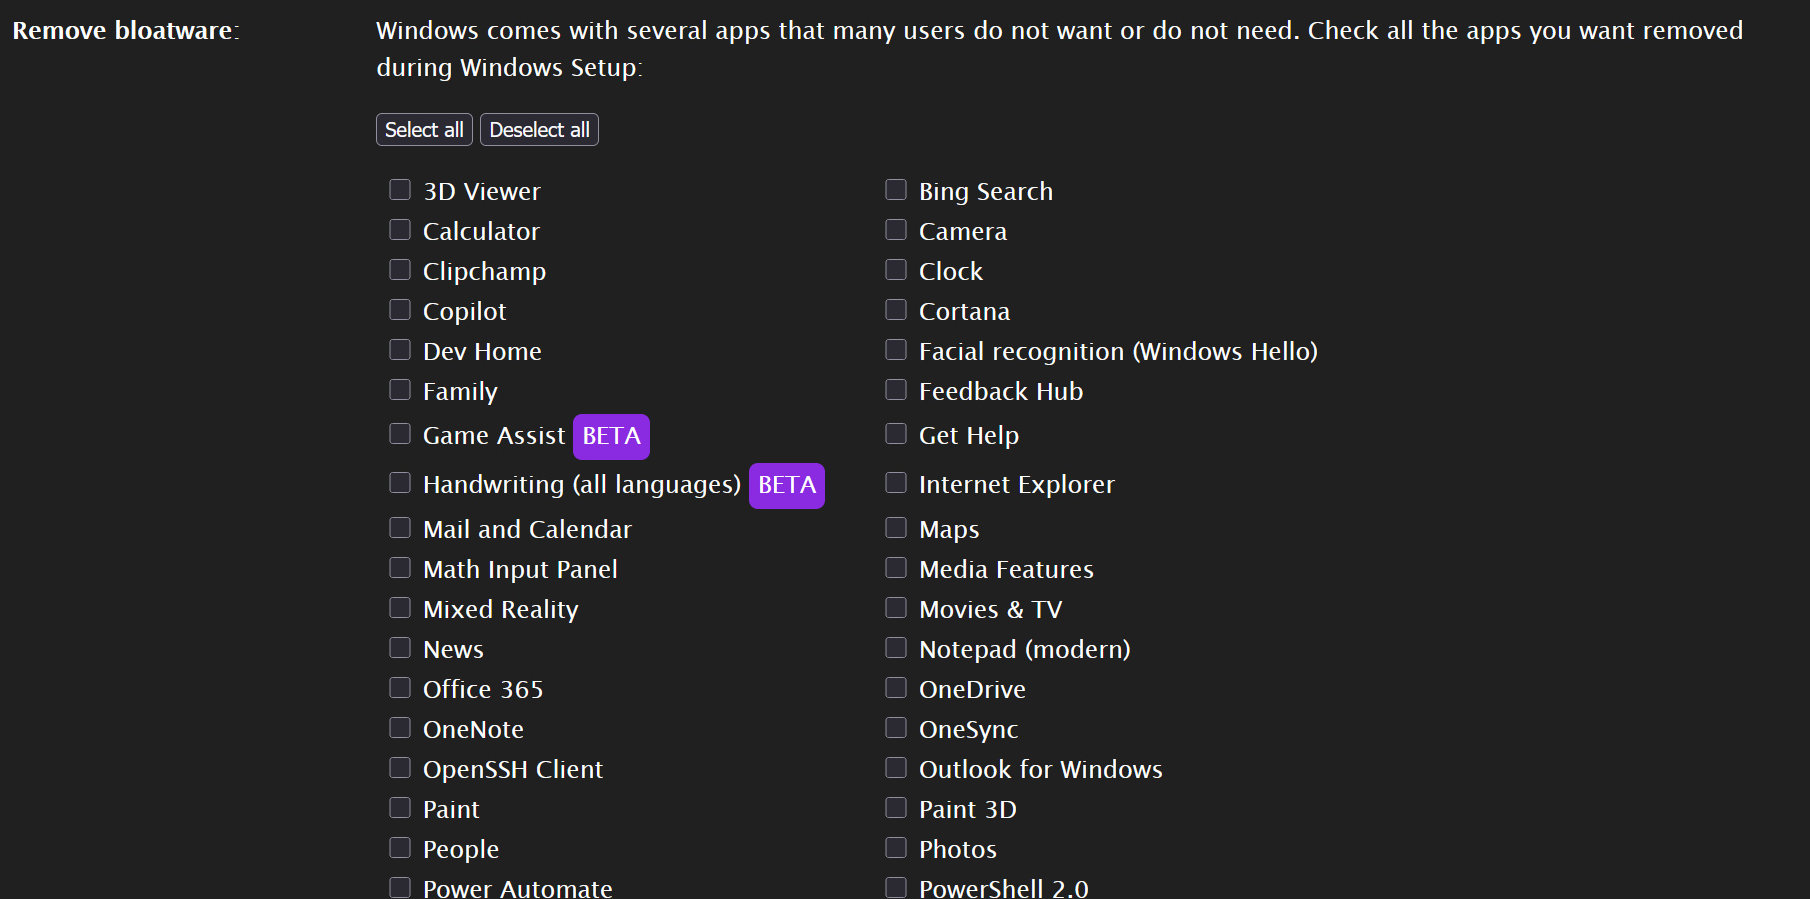Tick the Mail and Calendar checkbox
Viewport: 1810px width, 899px height.
pyautogui.click(x=400, y=528)
